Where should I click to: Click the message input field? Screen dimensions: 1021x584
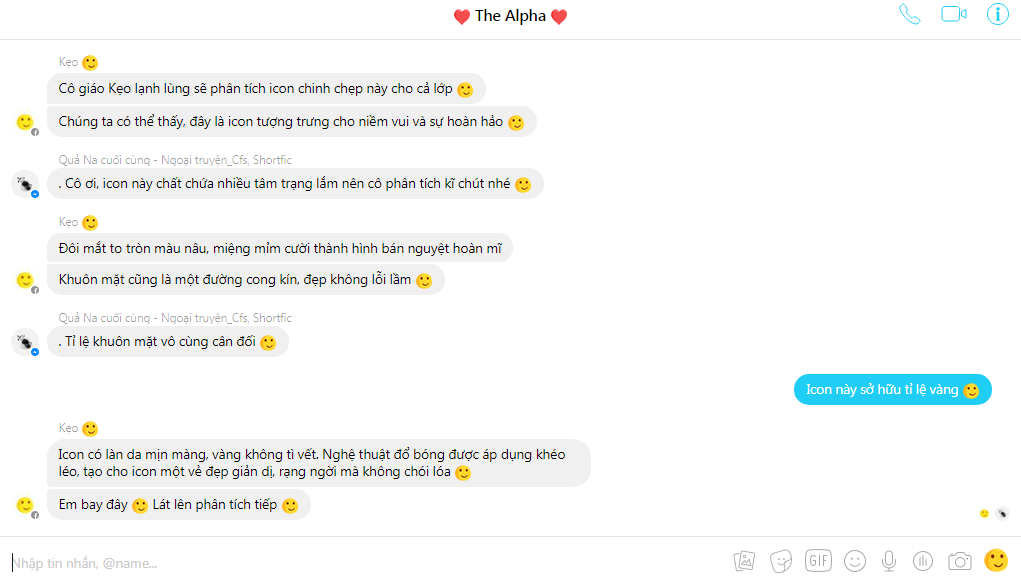365,563
